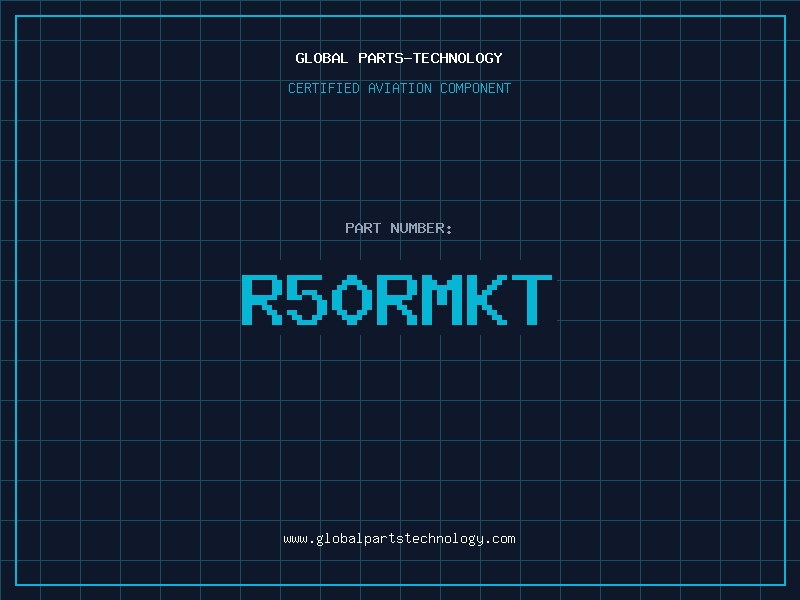Select the large R5ORMKT part number
800x600 pixels.
pos(397,299)
